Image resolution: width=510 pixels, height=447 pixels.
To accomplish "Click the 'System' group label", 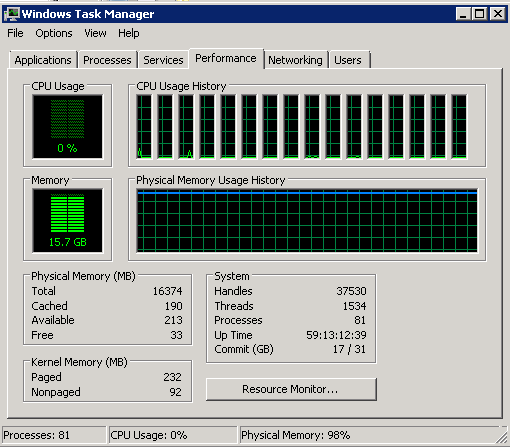I will [x=232, y=276].
